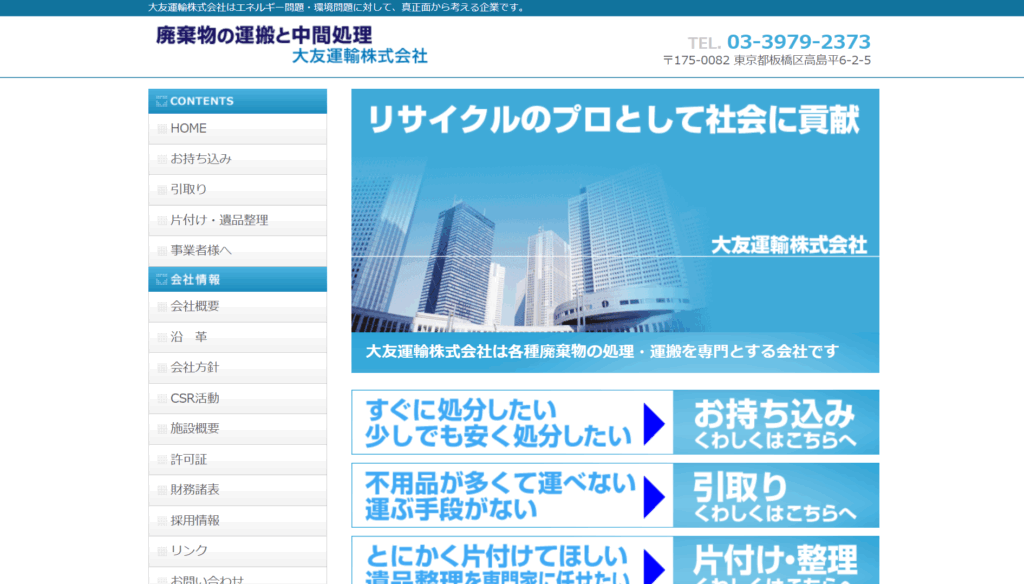1024x584 pixels.
Task: Open 事業者様へ from the sidebar
Action: 201,251
